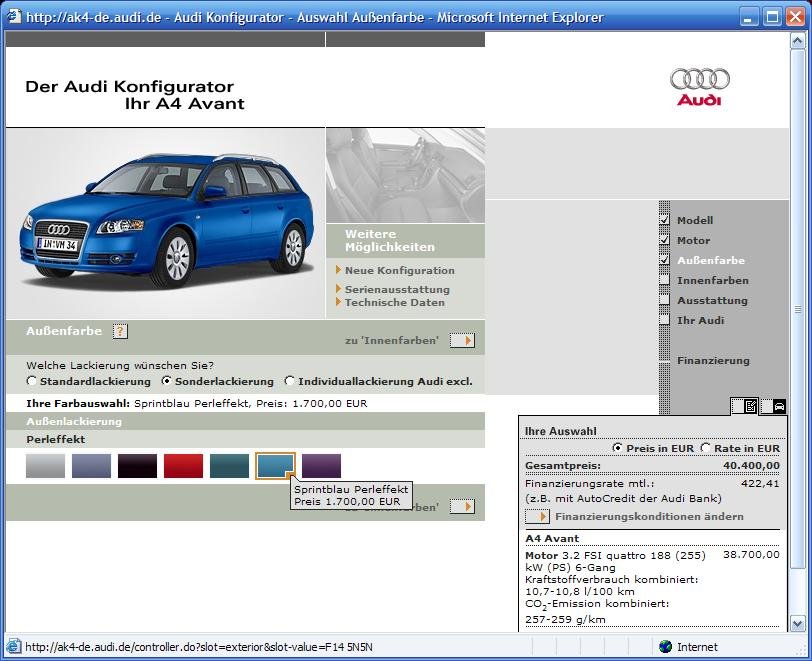The image size is (812, 661).
Task: Go to Ausstattung step in sidebar
Action: coord(712,301)
